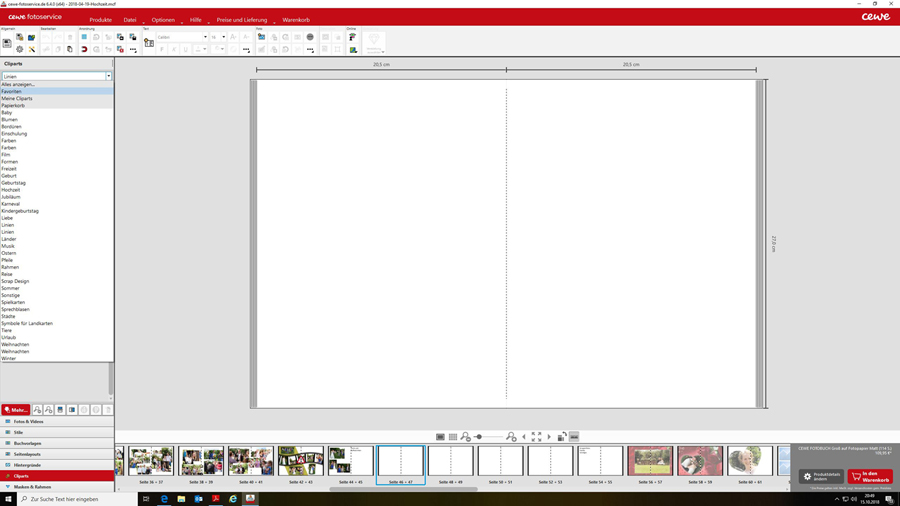Screen dimensions: 900x506
Task: Click the In den Warenkorb button
Action: coord(870,477)
